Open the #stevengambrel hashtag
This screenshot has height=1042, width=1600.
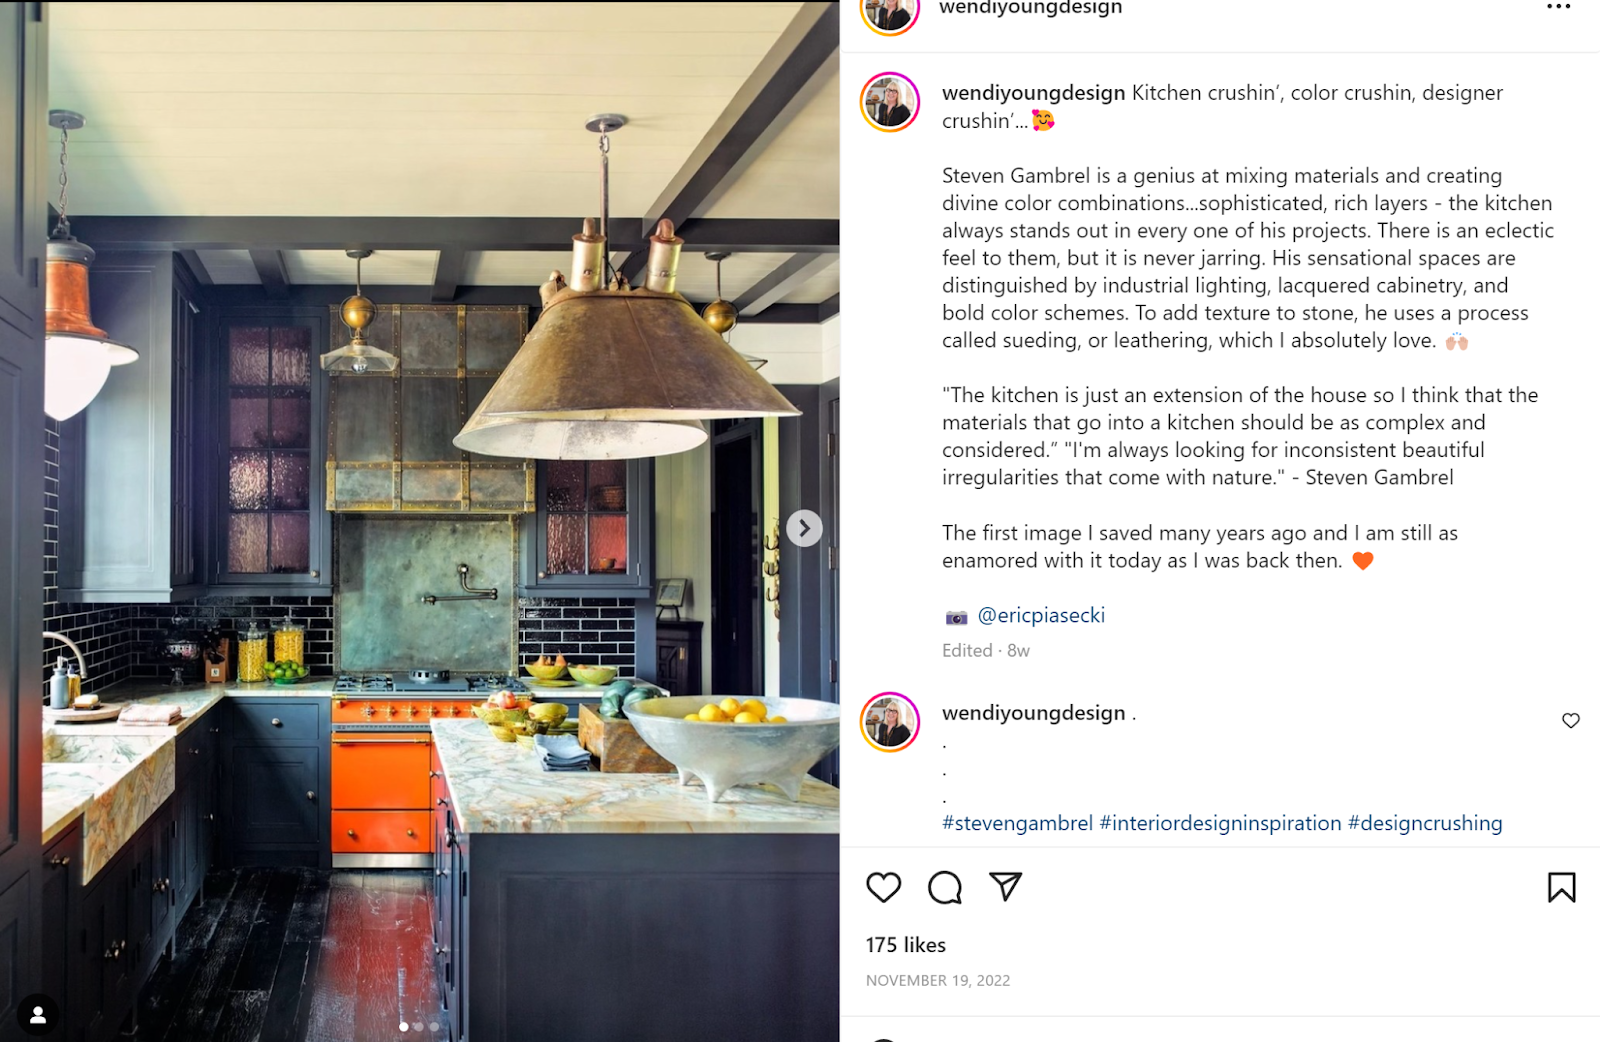point(1017,823)
